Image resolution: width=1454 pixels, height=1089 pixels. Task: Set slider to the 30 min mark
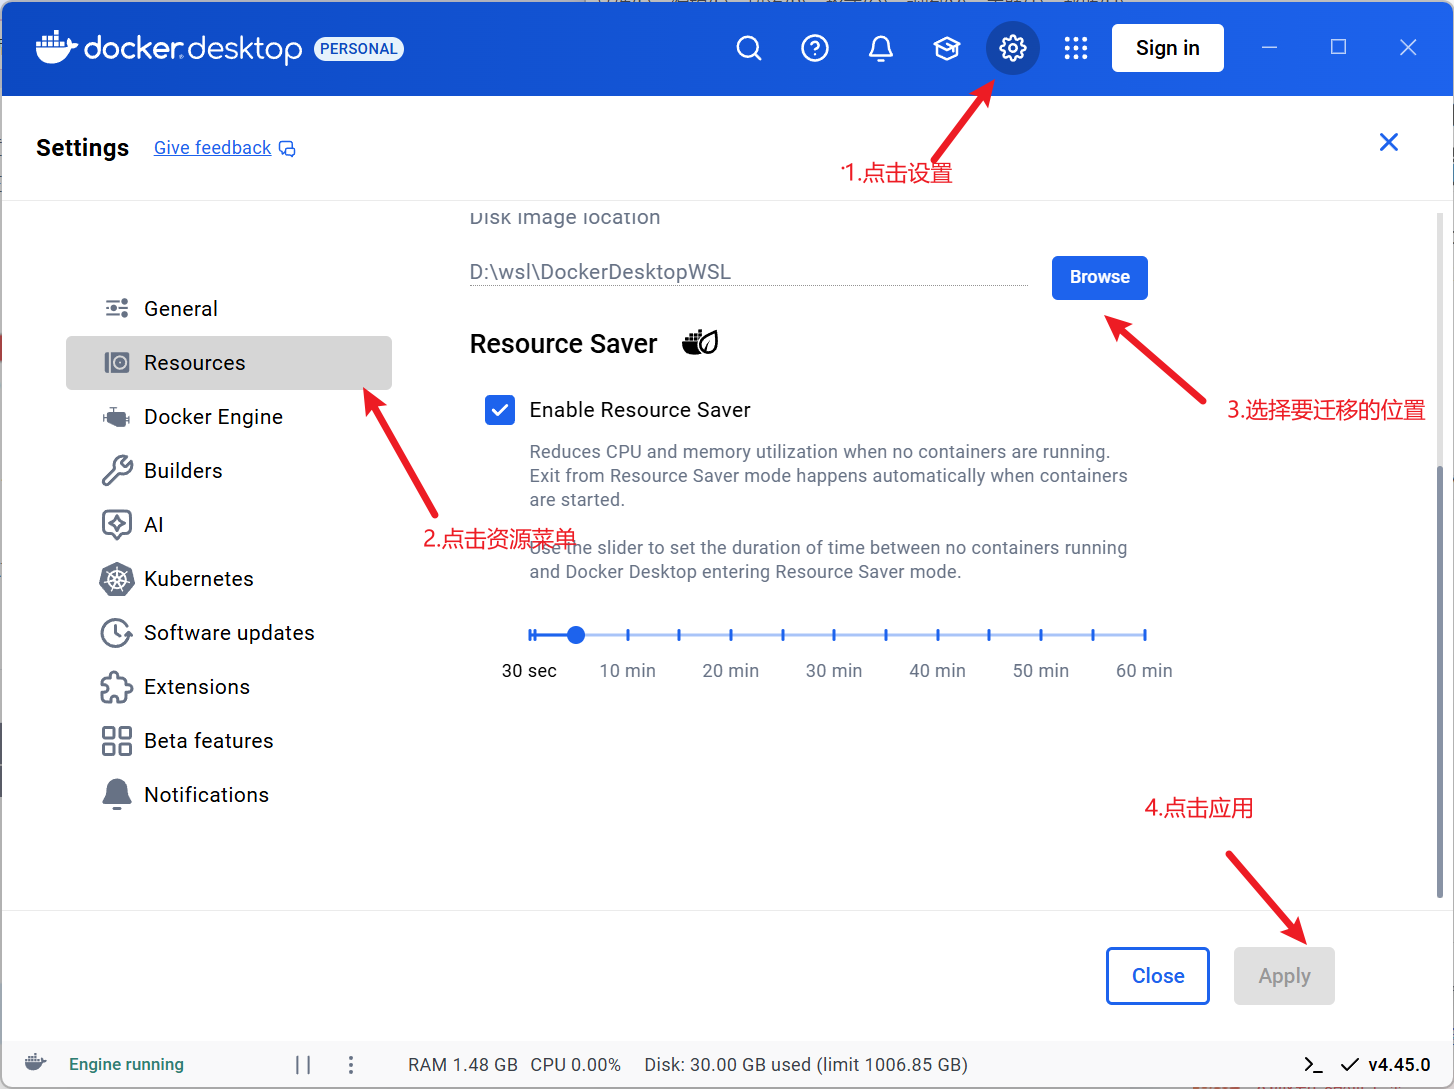tap(834, 635)
